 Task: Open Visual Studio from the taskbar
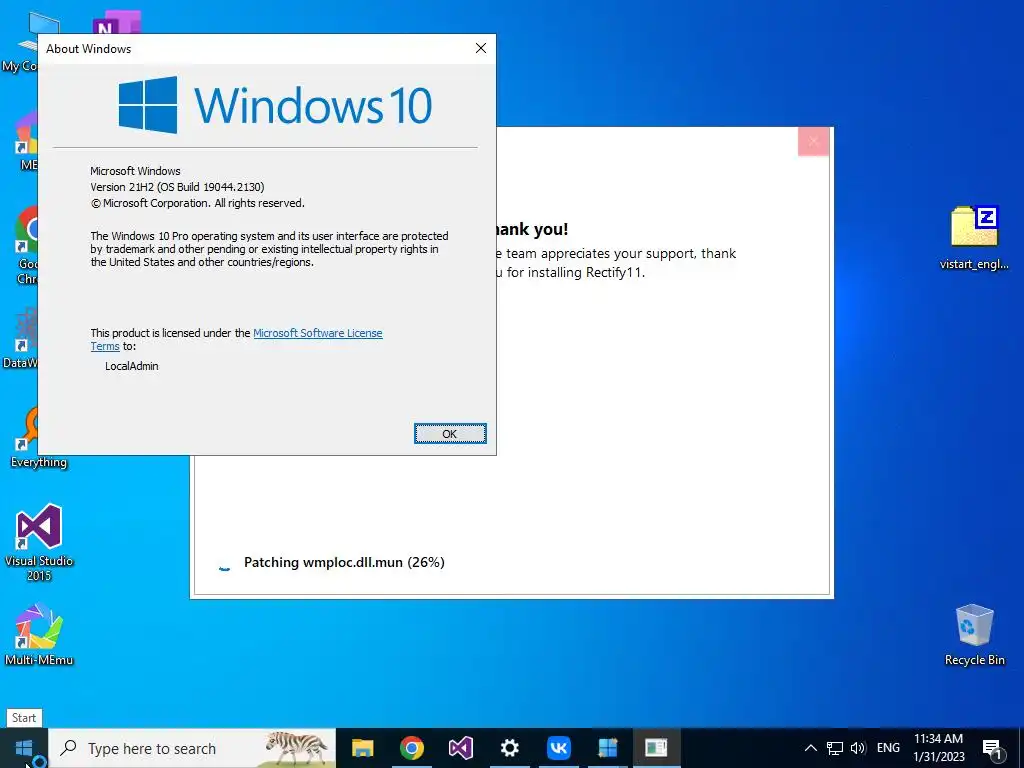460,748
